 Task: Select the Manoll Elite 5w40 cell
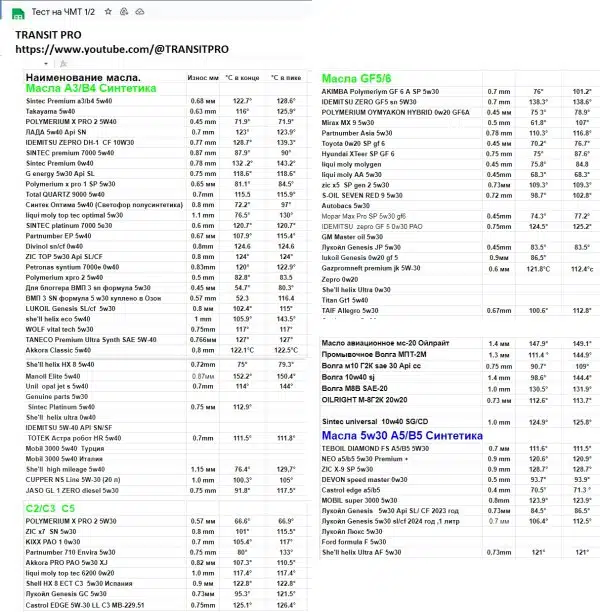pos(53,376)
